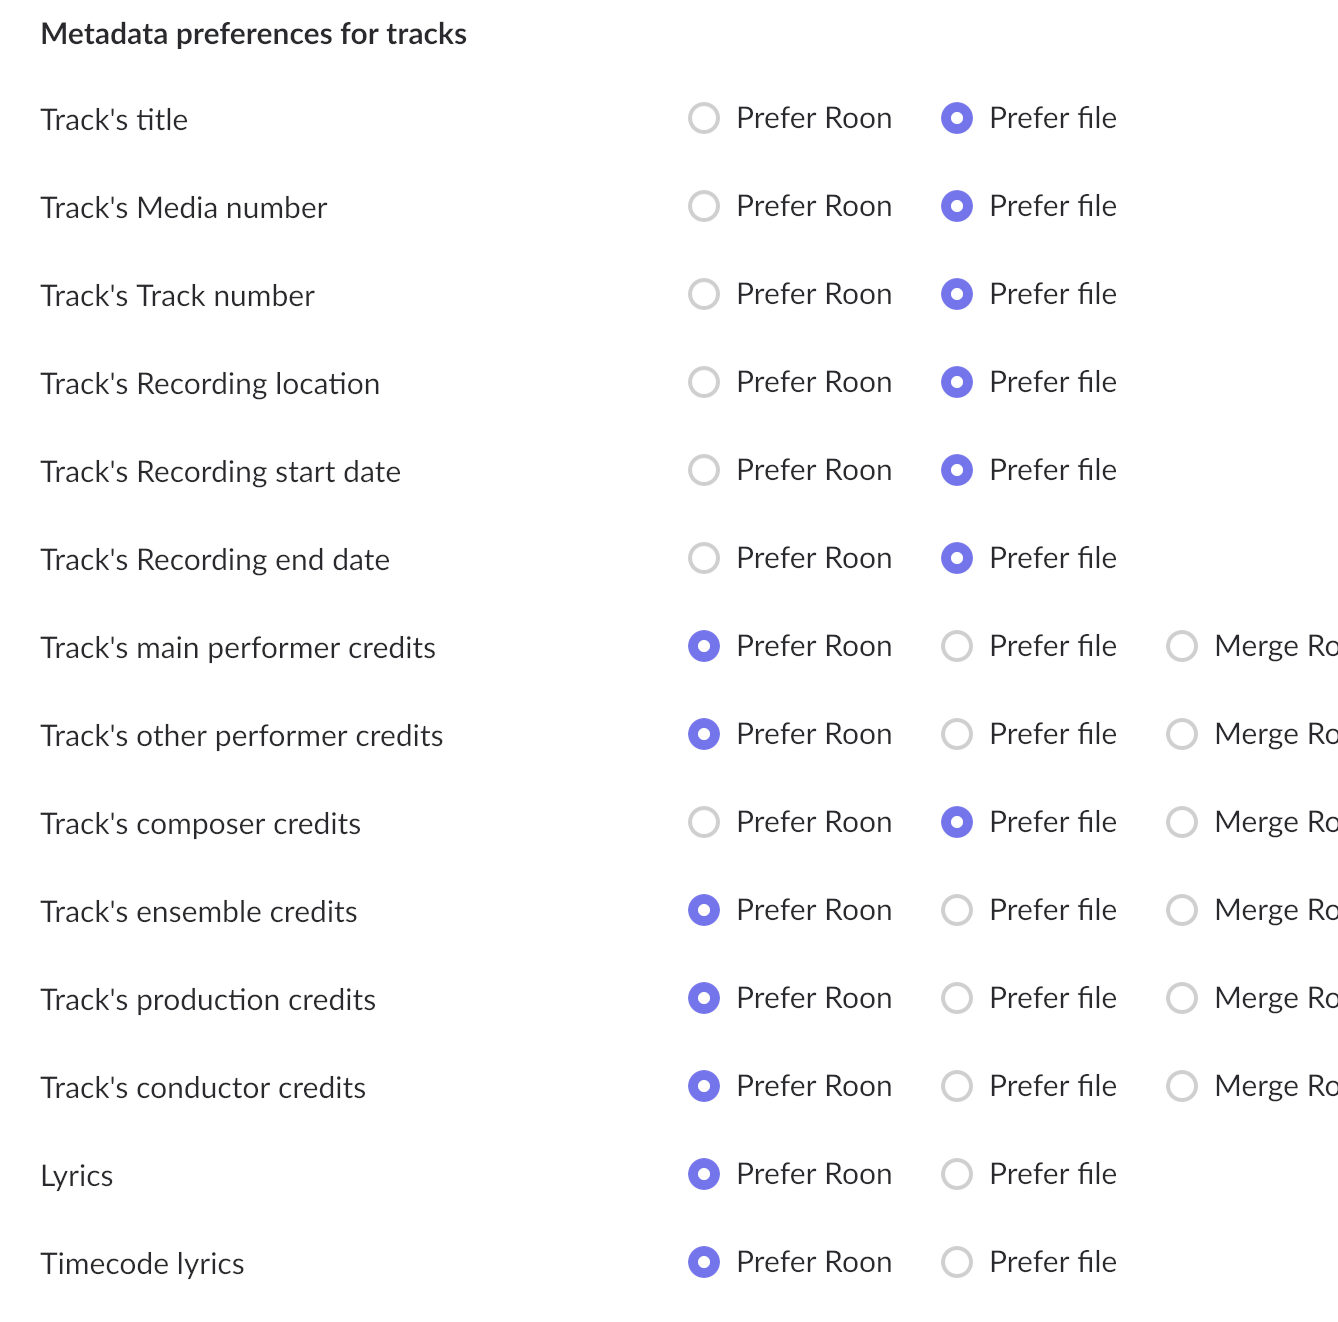This screenshot has width=1338, height=1322.
Task: Enable Merge option for other performer credits
Action: 1182,734
